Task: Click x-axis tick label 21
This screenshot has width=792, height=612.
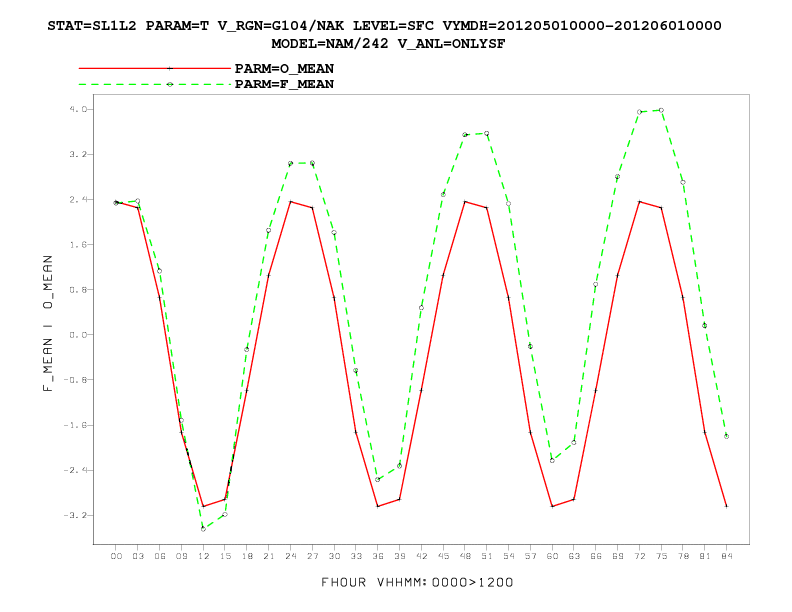Action: click(x=269, y=556)
